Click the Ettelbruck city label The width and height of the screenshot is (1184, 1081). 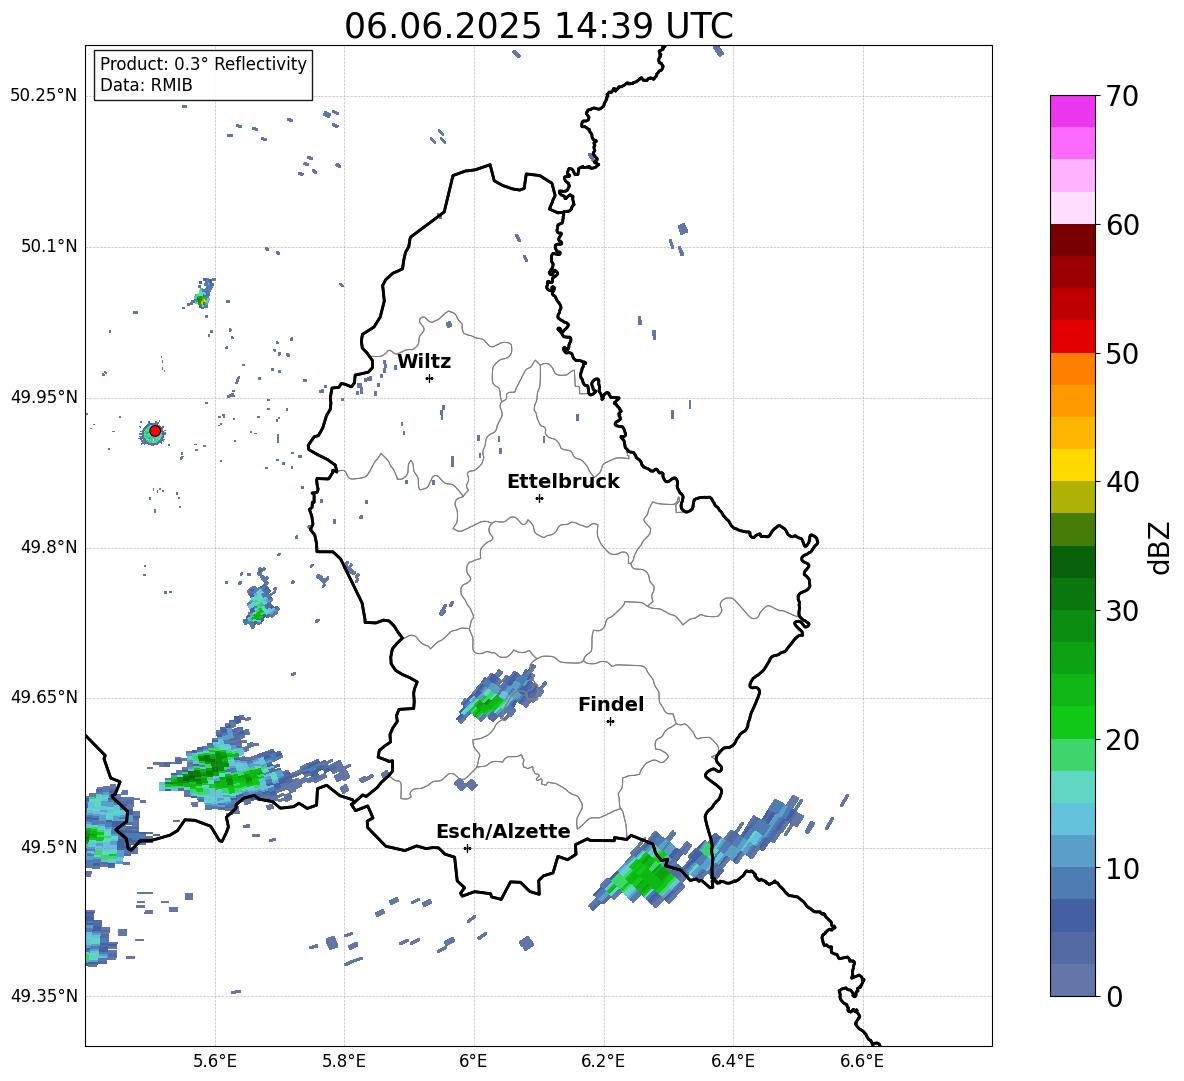tap(563, 482)
